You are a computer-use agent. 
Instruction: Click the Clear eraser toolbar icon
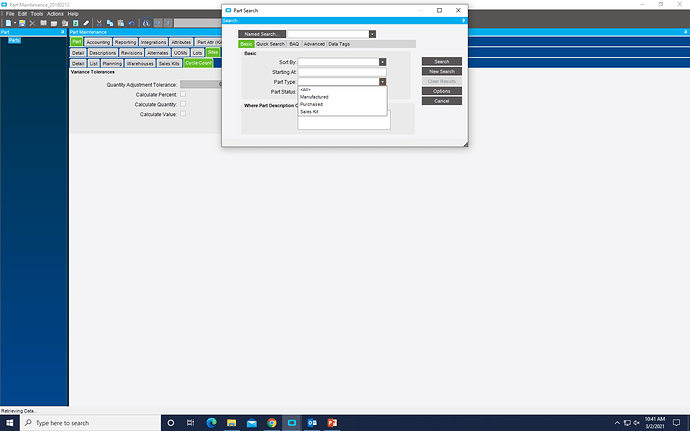point(86,23)
